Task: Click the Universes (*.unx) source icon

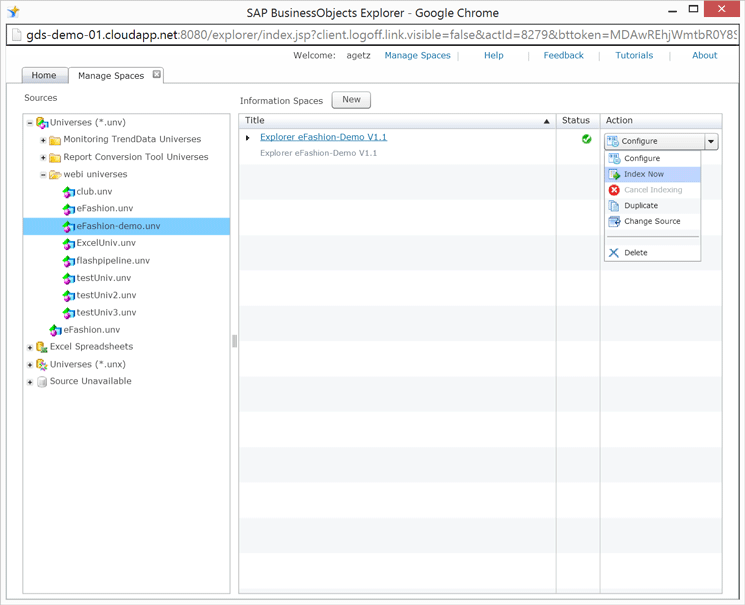Action: click(42, 365)
